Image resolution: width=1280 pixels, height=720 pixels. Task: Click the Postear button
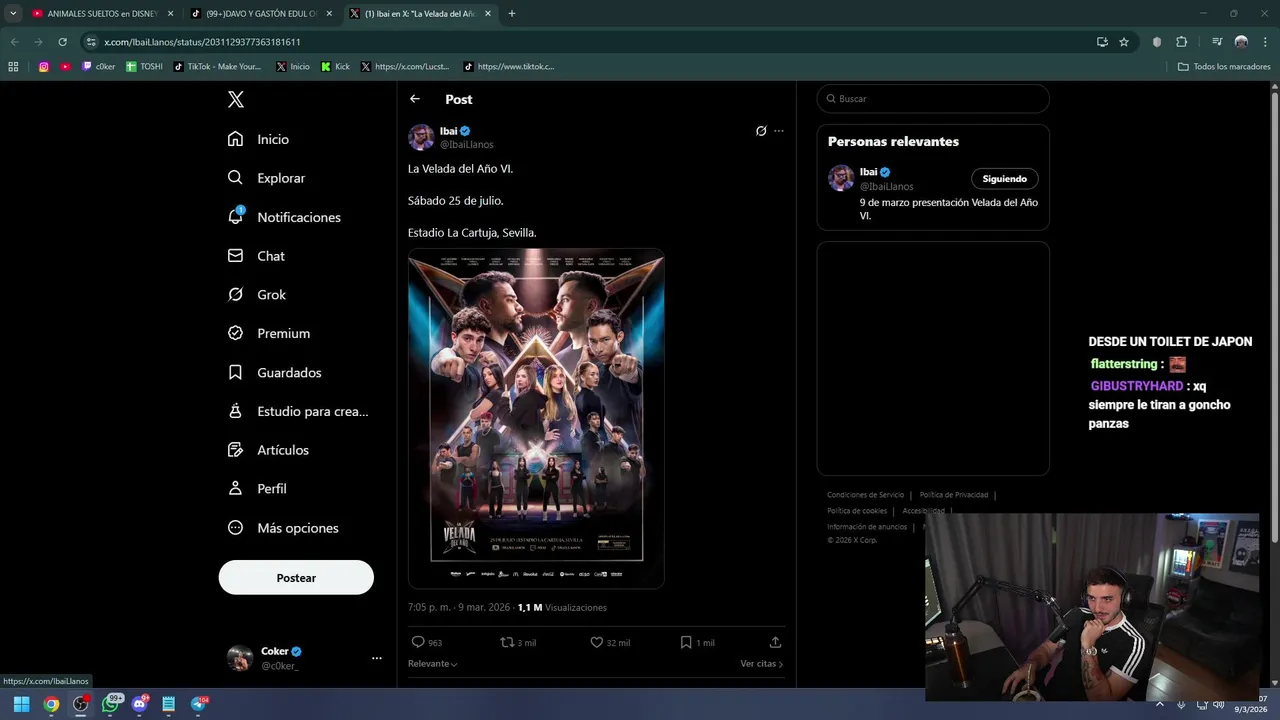(x=296, y=578)
